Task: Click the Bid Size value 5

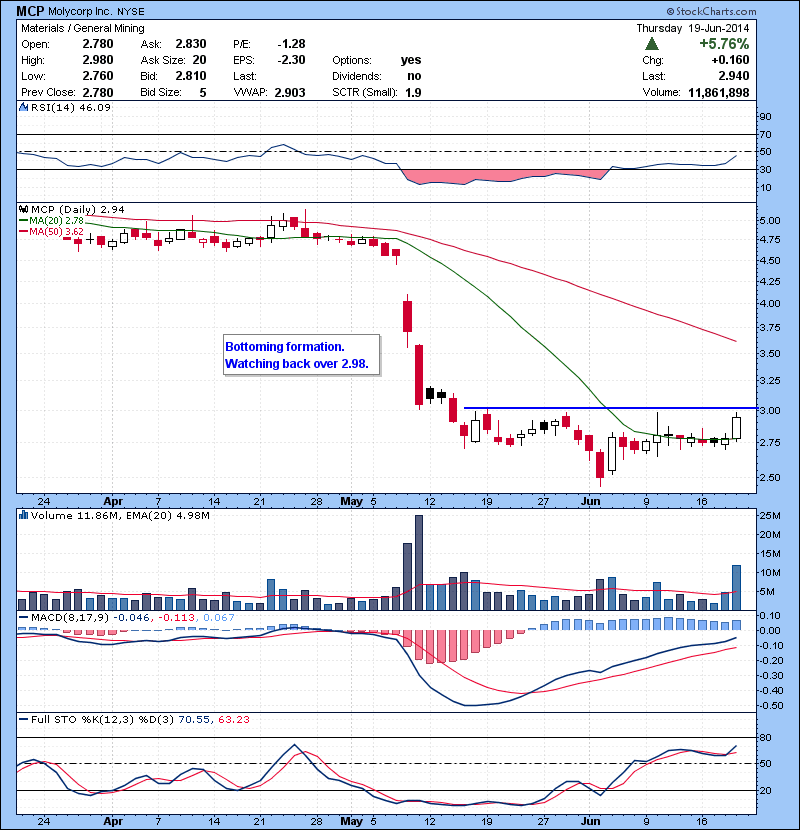Action: click(203, 93)
